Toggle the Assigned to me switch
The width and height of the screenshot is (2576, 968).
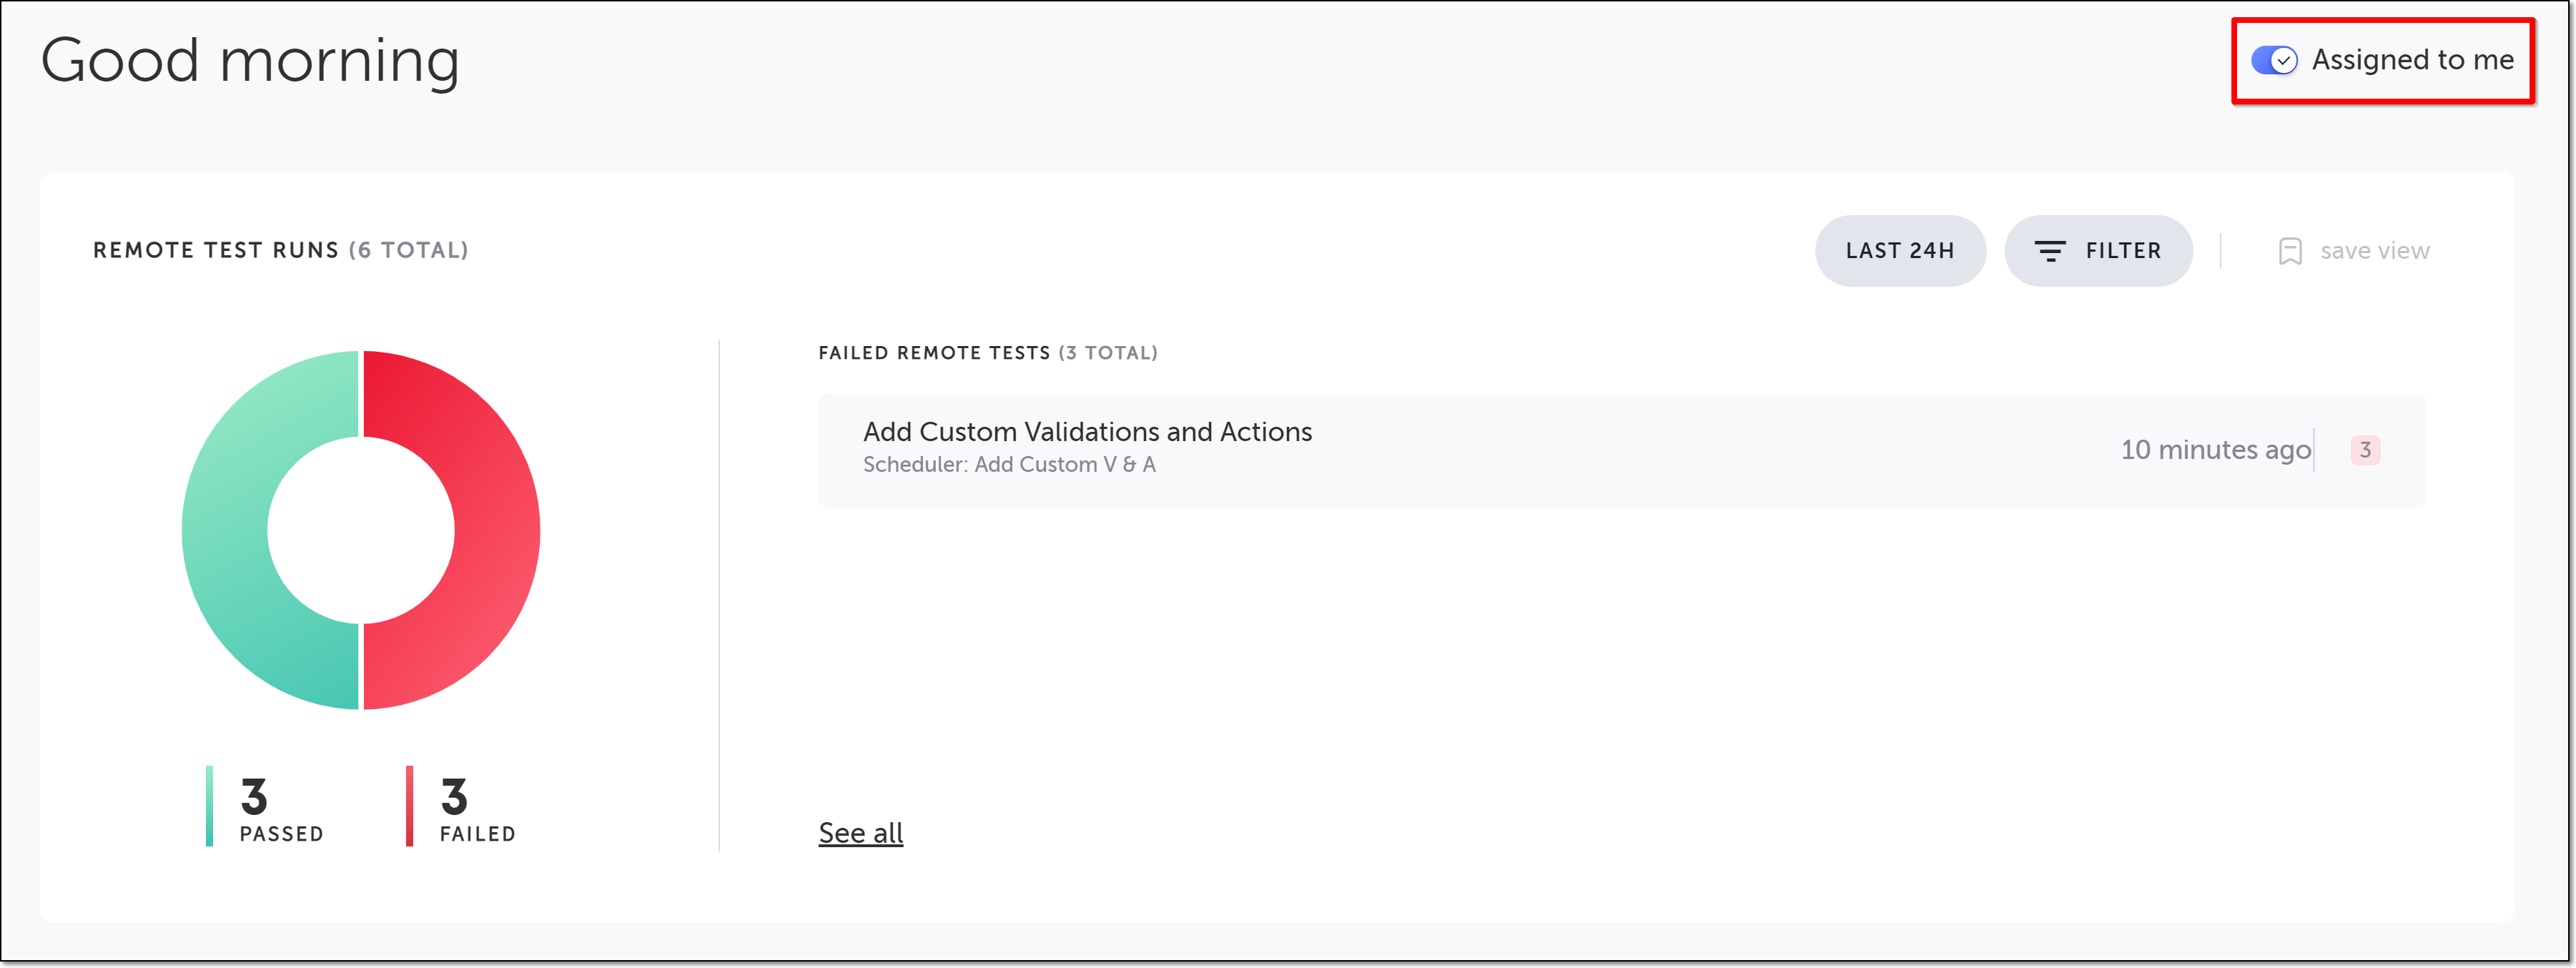[x=2273, y=60]
